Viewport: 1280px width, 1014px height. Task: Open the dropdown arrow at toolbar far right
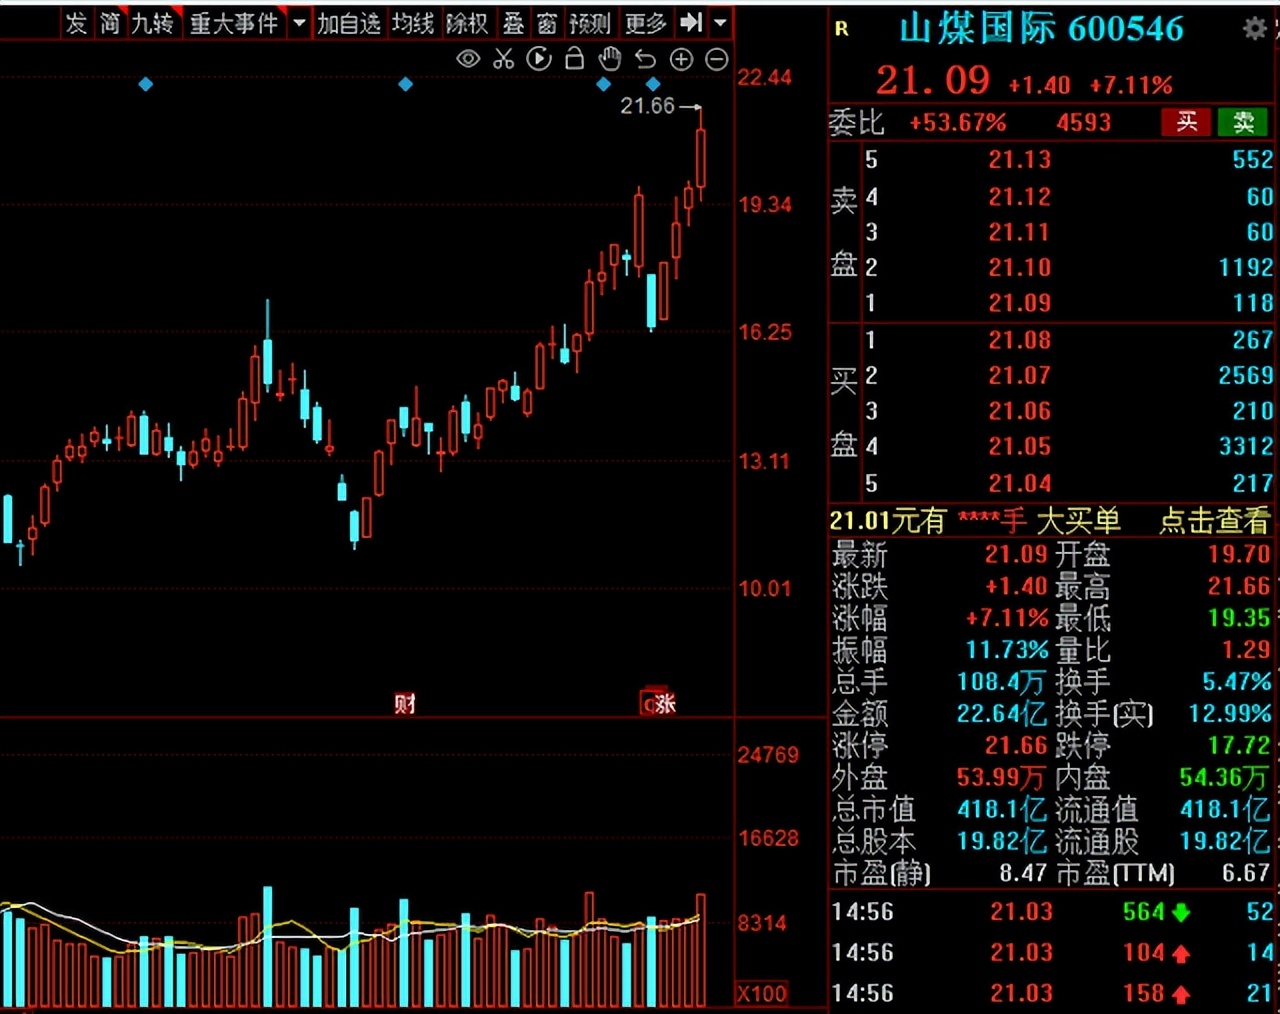pyautogui.click(x=721, y=22)
